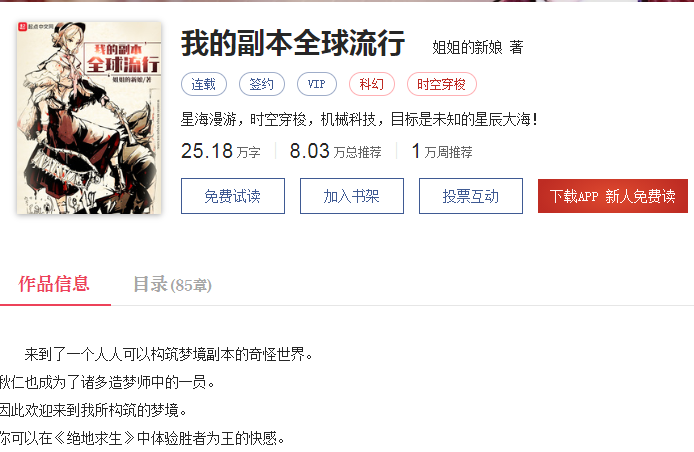Select the 连载 status tag
The width and height of the screenshot is (694, 452).
tap(204, 84)
